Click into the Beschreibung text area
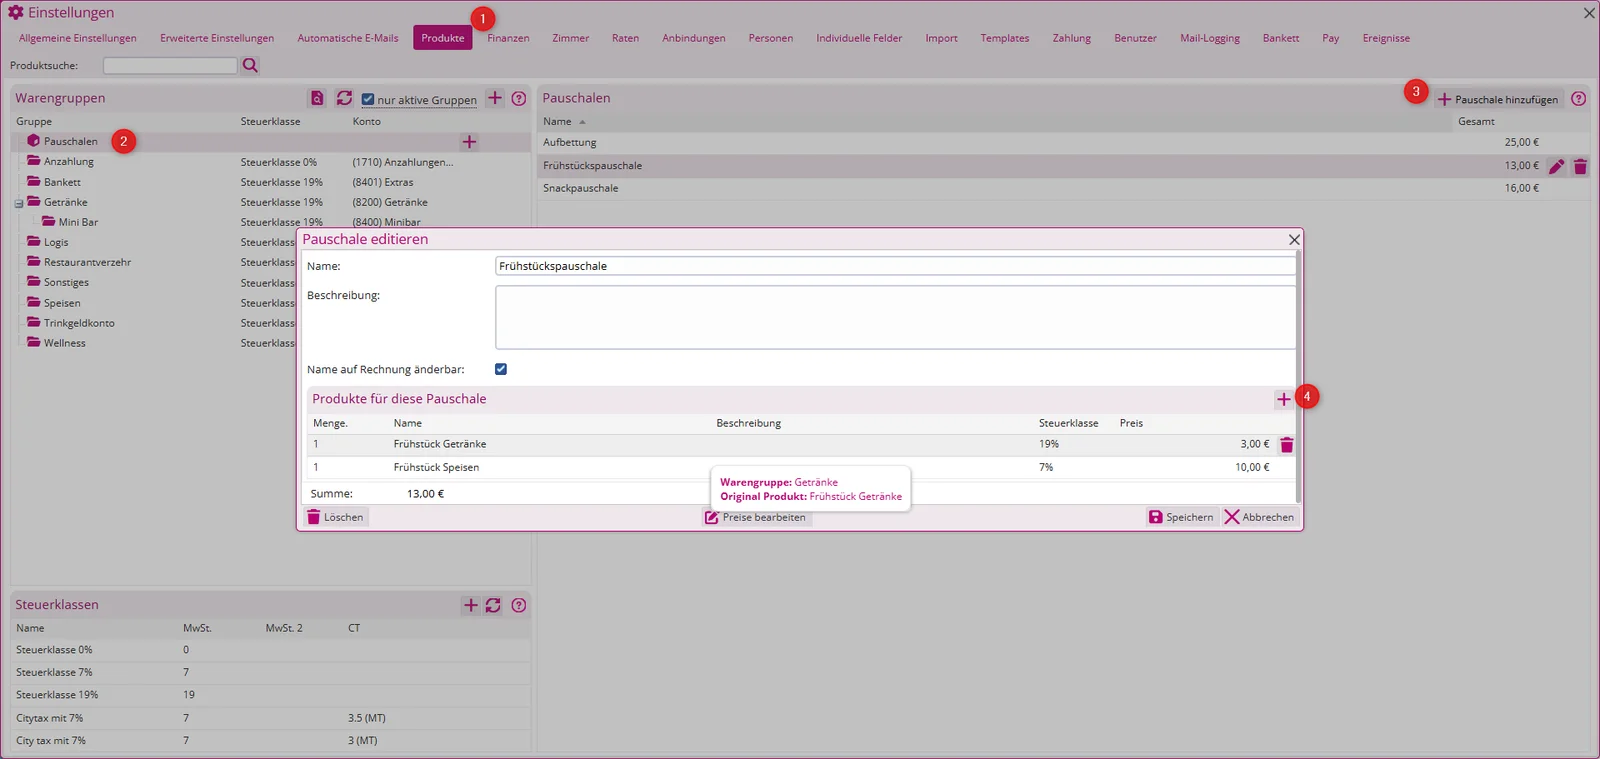 pyautogui.click(x=895, y=317)
